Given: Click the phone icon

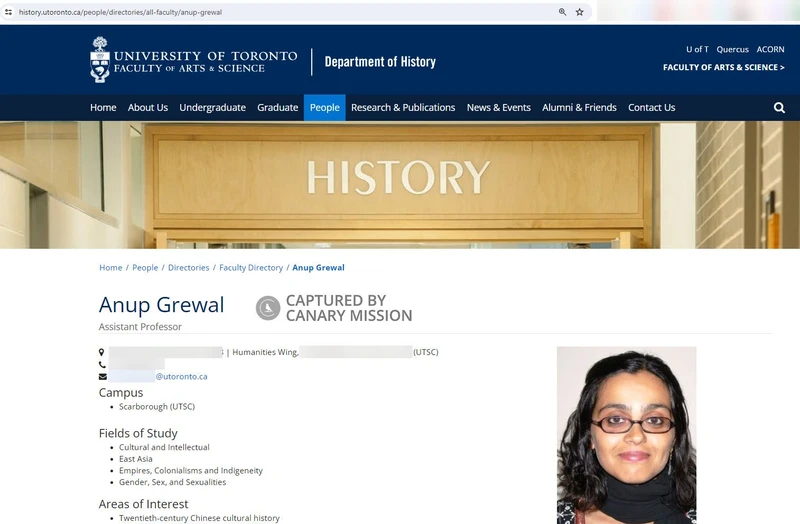Looking at the screenshot, I should [x=103, y=364].
